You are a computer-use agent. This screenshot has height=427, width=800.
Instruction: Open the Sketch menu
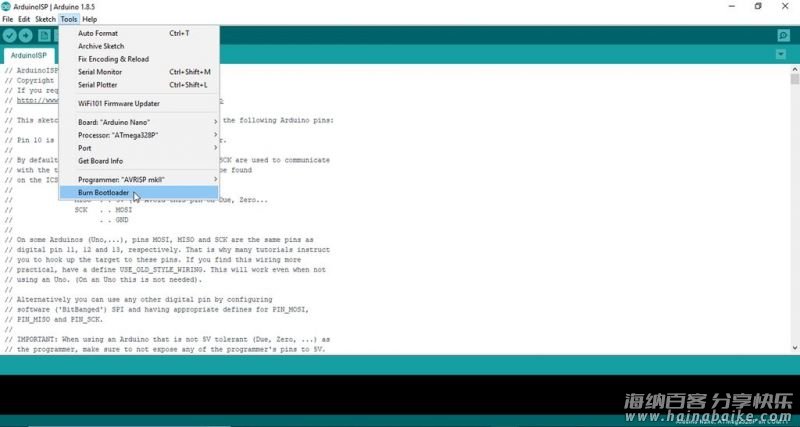coord(45,19)
